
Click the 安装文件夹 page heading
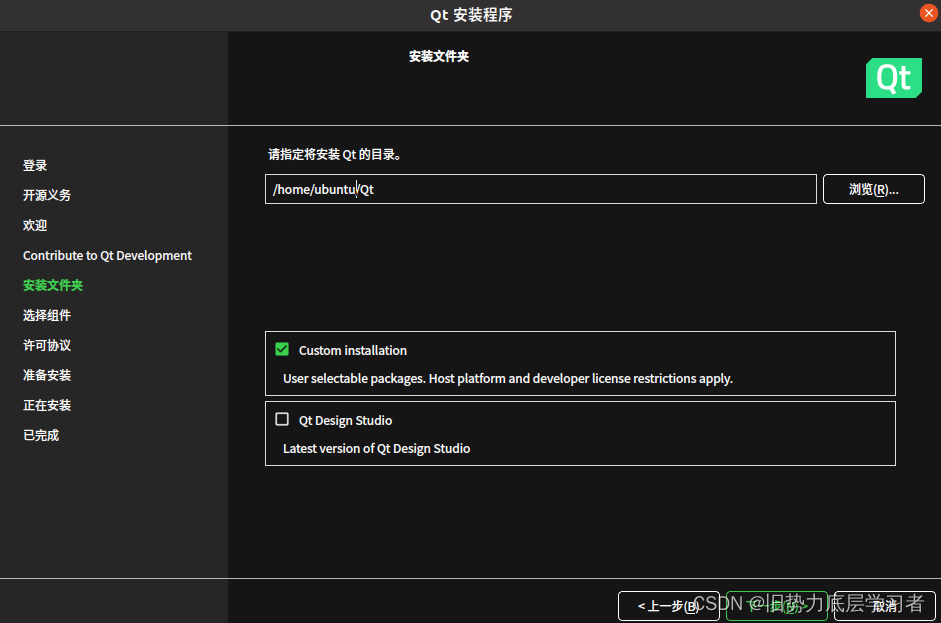[439, 56]
